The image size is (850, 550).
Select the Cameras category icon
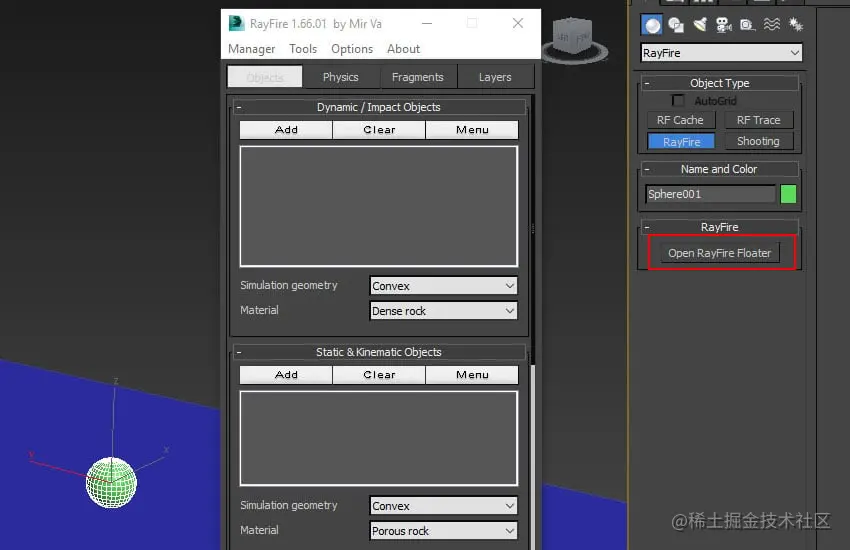pos(724,25)
